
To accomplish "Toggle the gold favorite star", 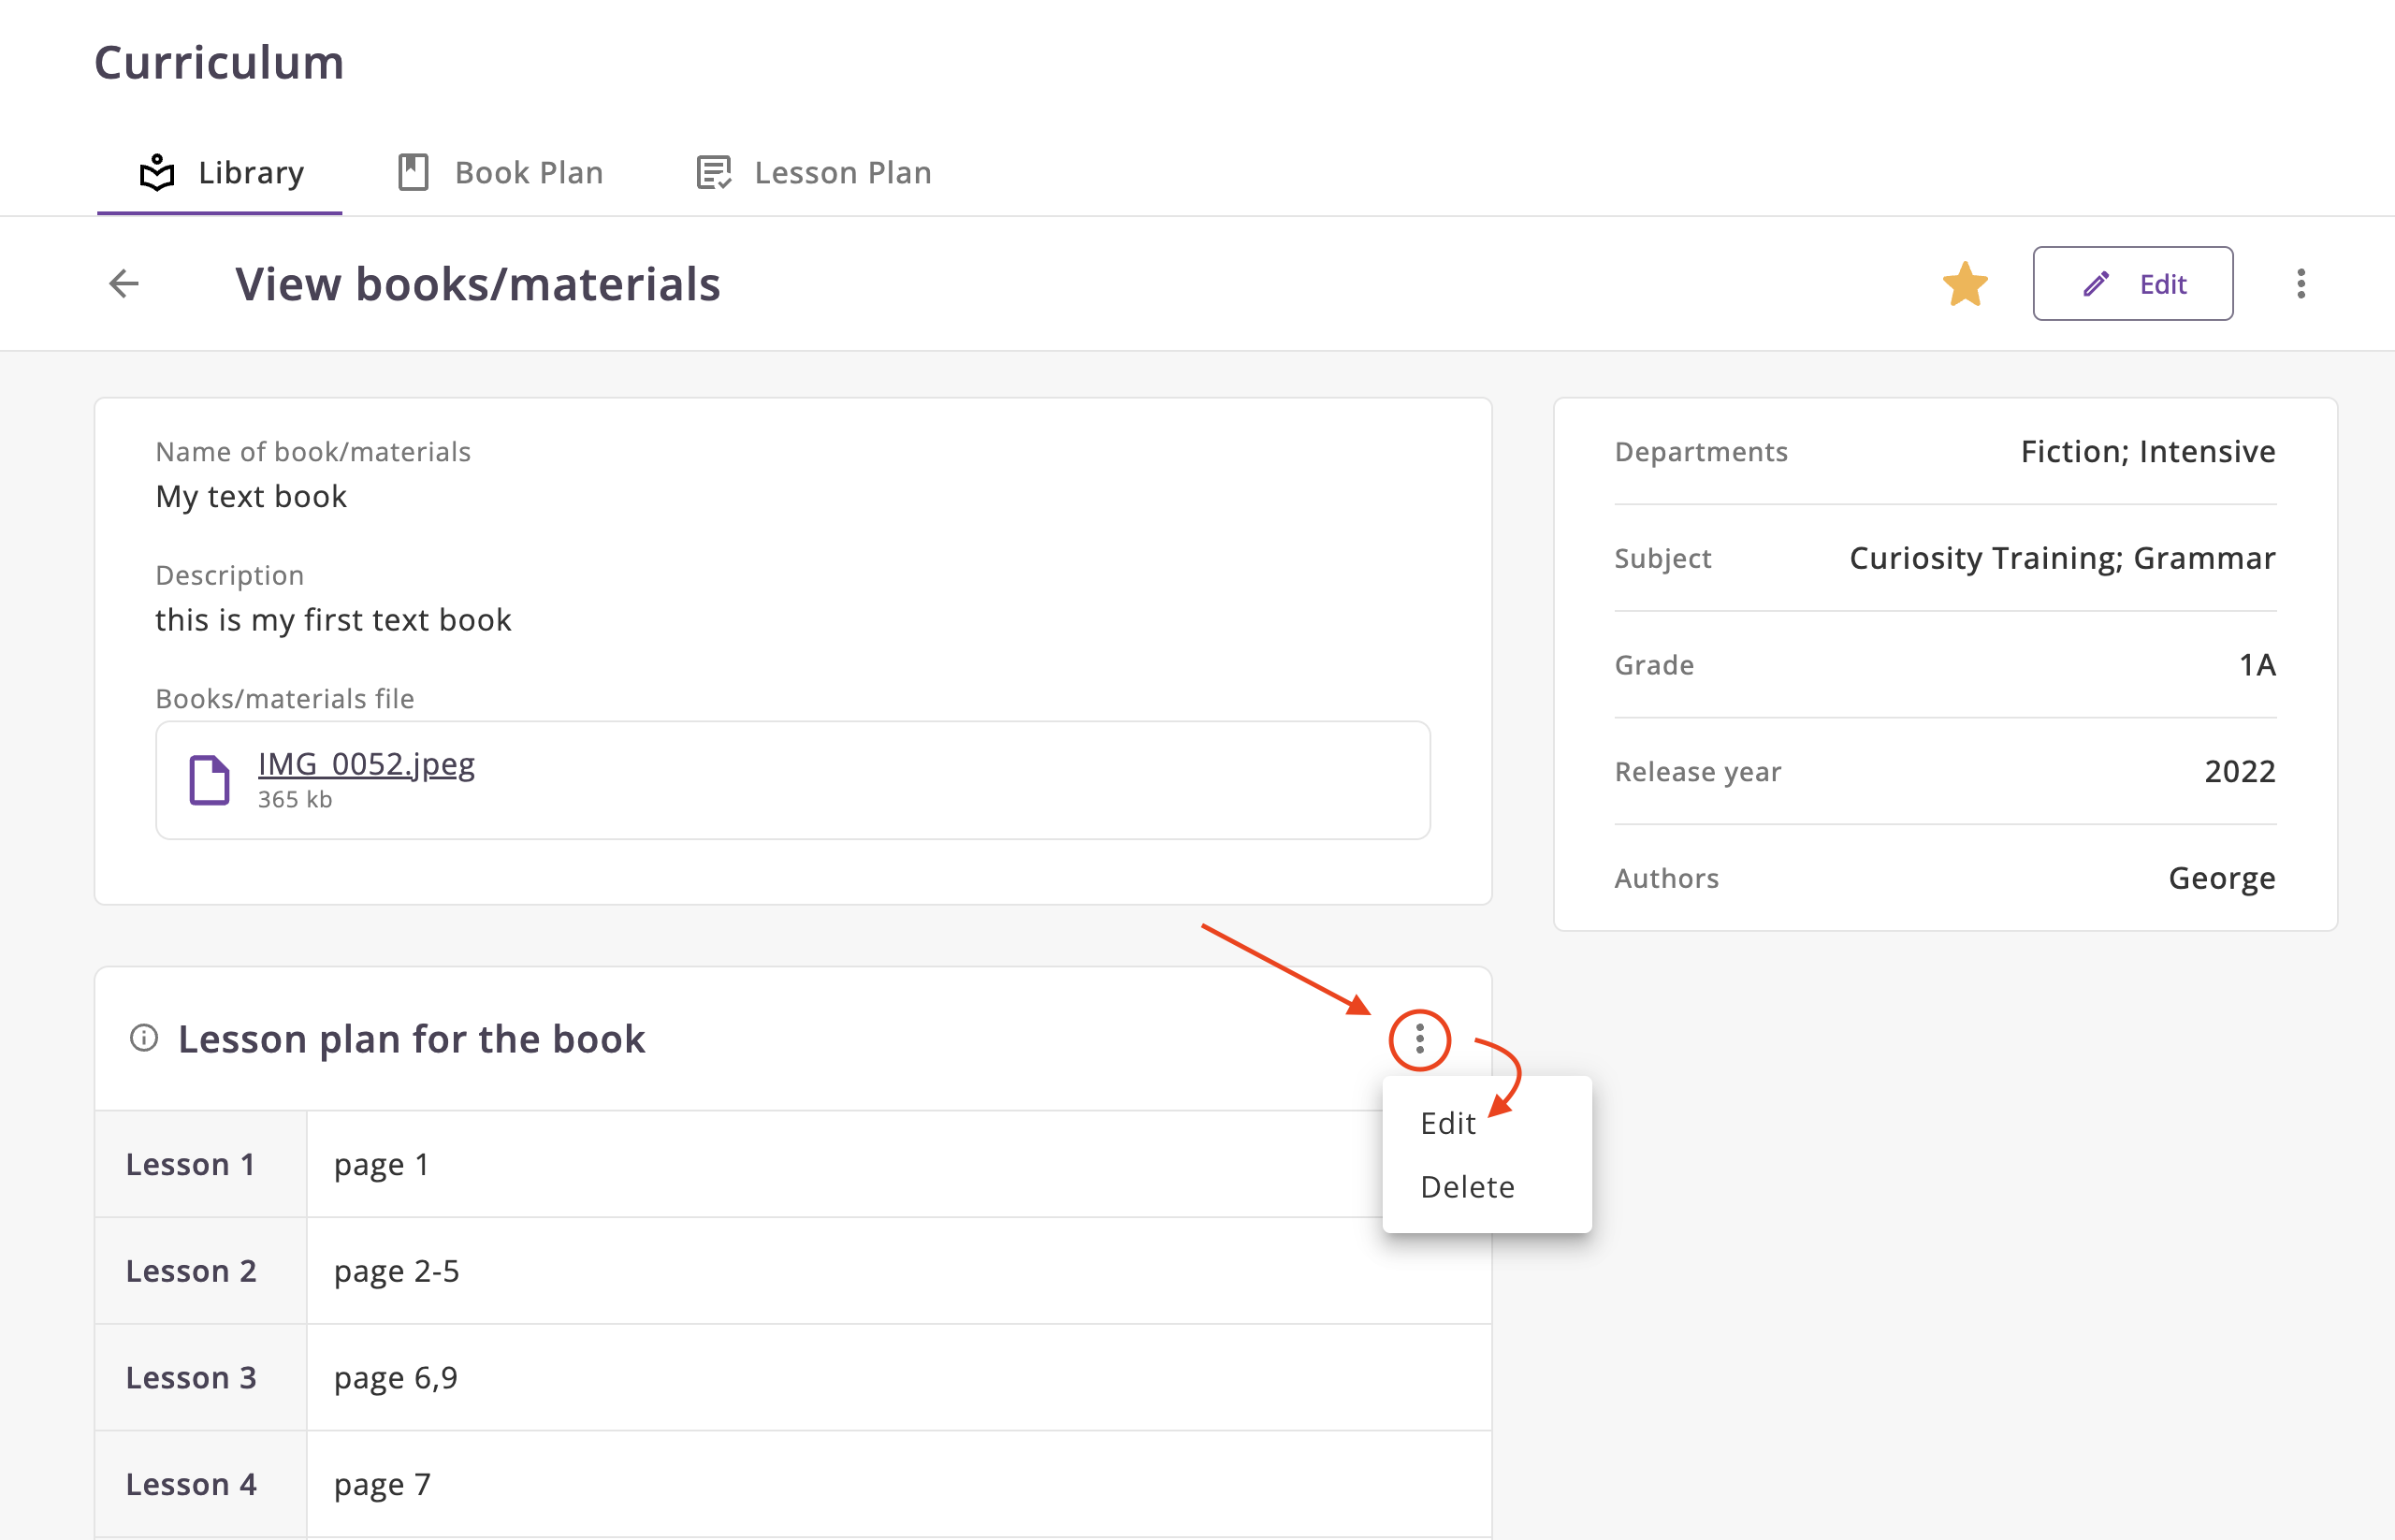I will click(1964, 284).
